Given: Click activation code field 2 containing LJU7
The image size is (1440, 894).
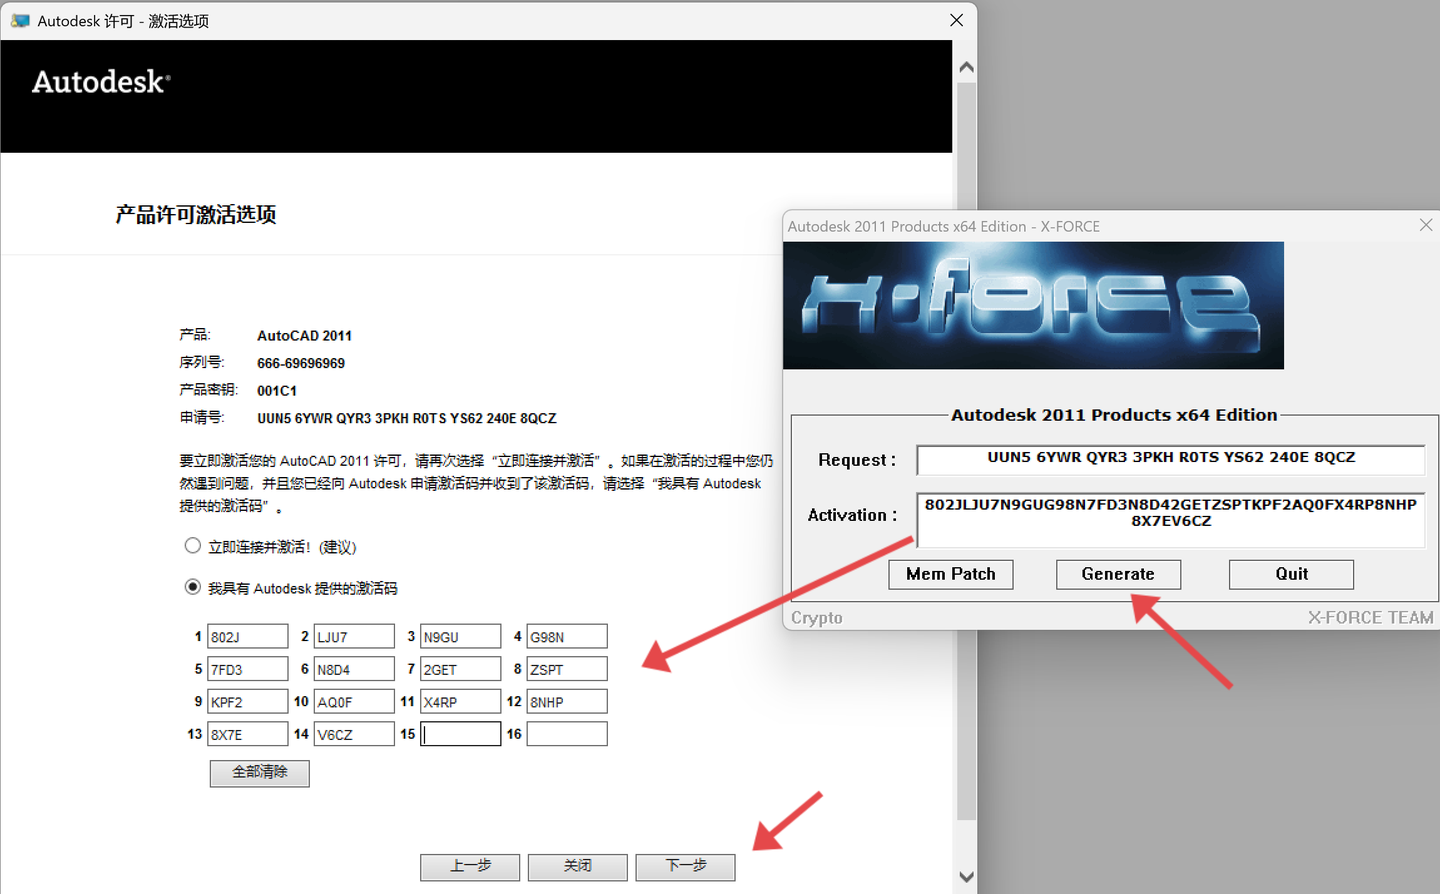Looking at the screenshot, I should [x=354, y=637].
